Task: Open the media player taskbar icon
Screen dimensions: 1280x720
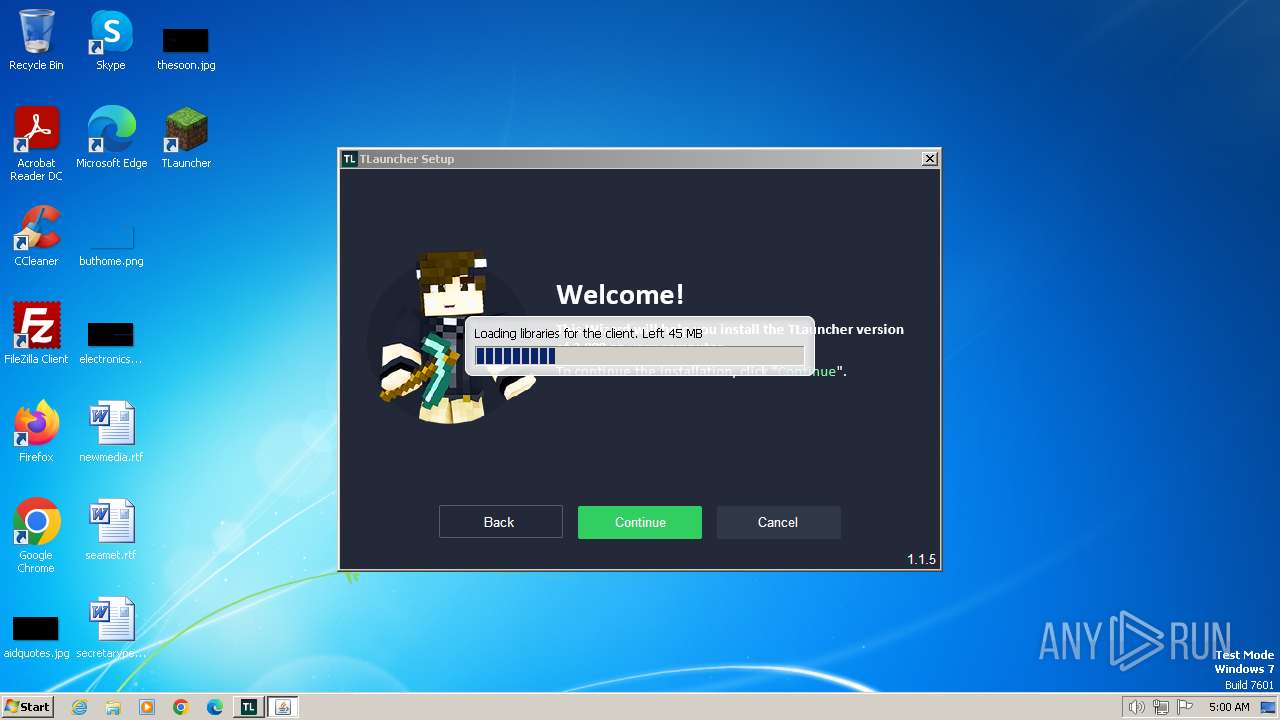Action: [x=147, y=707]
